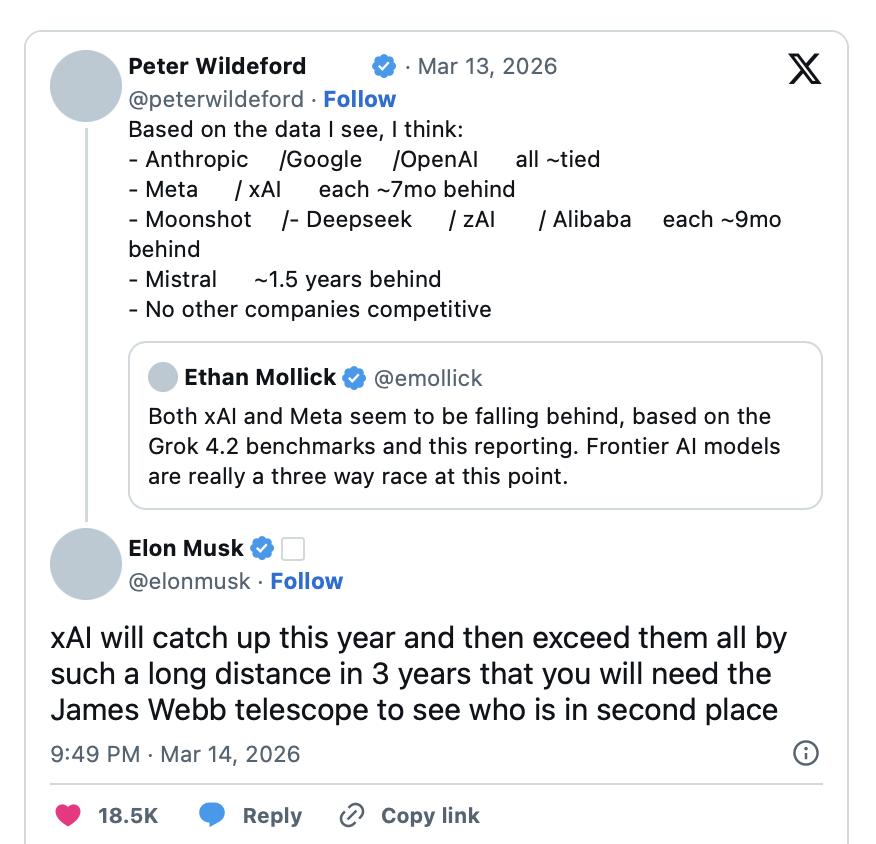Click the square affiliation badge beside Elon Musk
Screen dimensions: 876x844
coord(293,548)
